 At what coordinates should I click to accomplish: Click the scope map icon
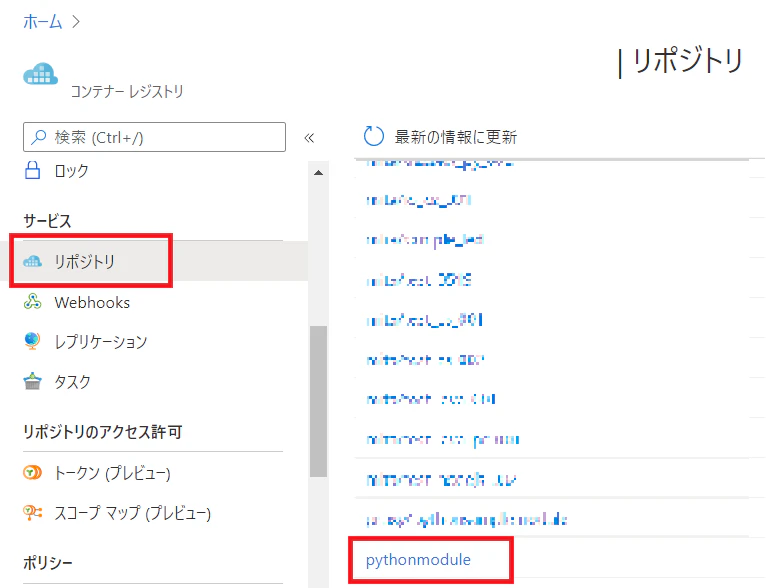click(32, 512)
